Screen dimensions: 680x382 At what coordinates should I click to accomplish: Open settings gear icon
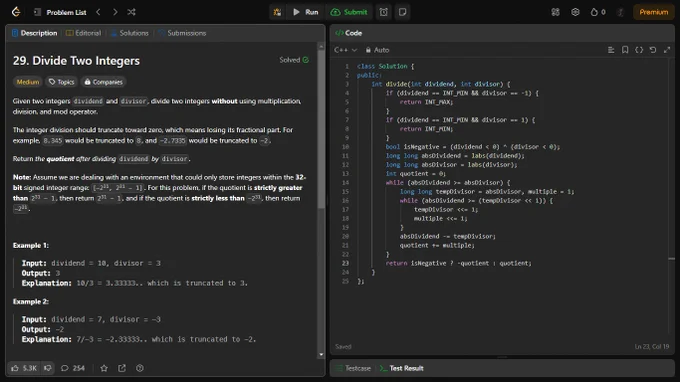575,12
